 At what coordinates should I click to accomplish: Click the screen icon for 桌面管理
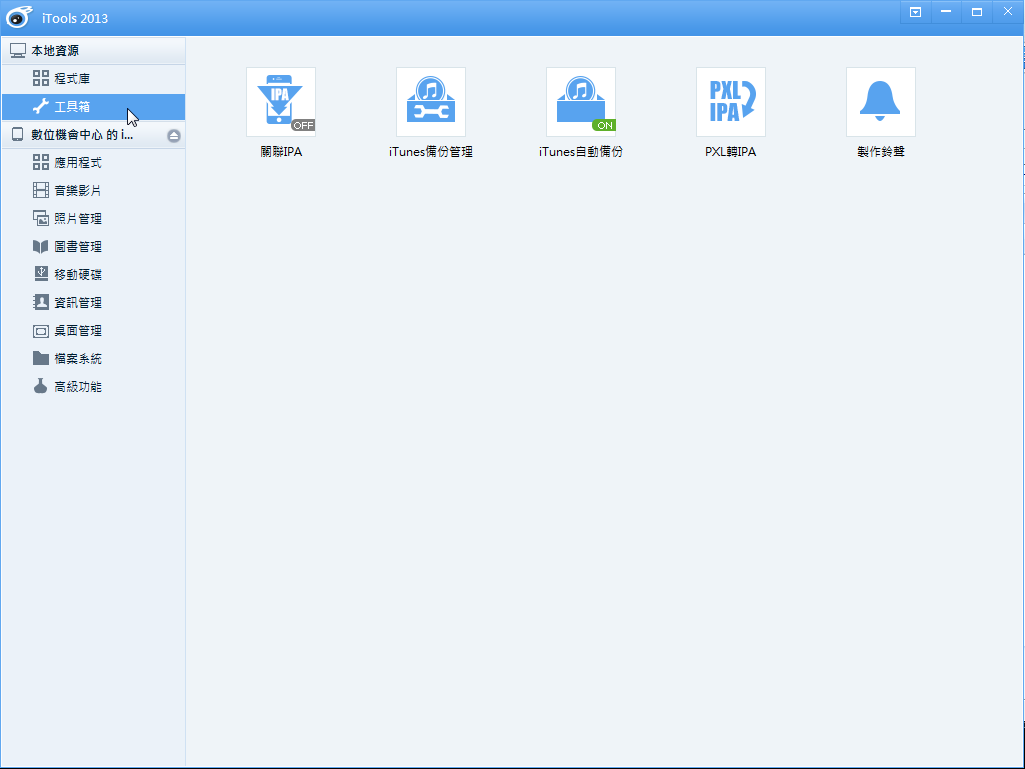click(x=41, y=332)
